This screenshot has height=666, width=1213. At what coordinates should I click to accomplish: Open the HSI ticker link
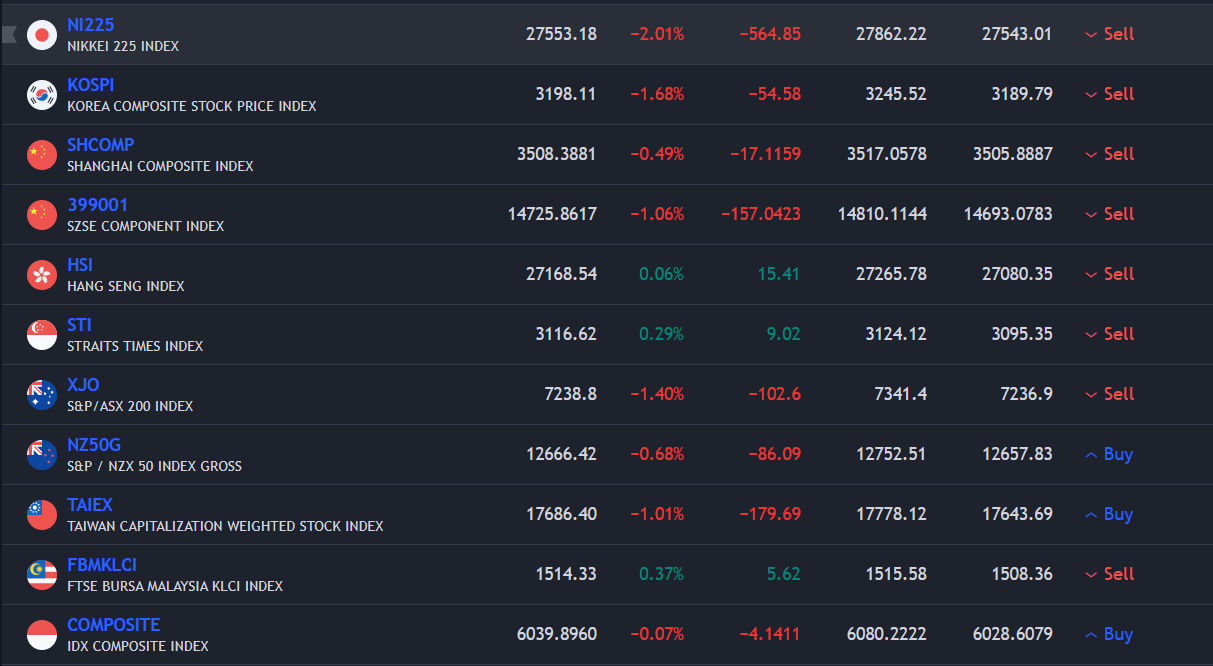[80, 265]
